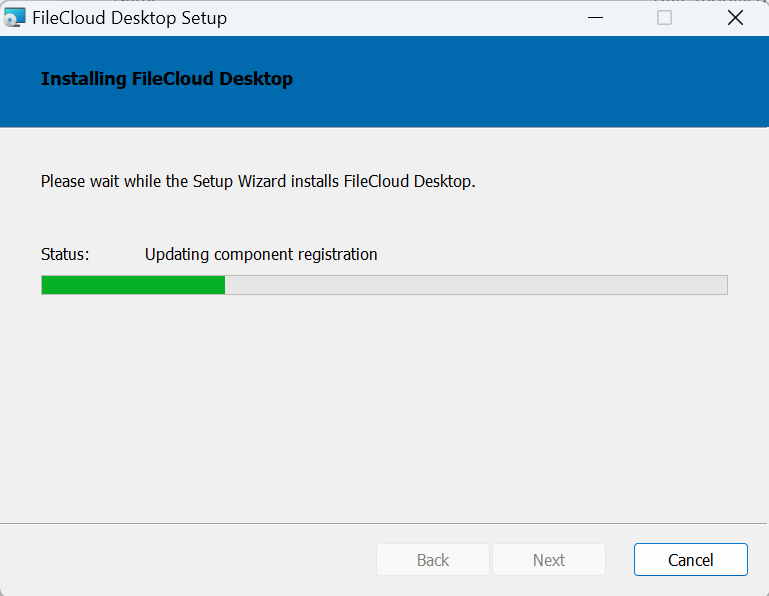This screenshot has height=596, width=769.
Task: Click empty title bar space beside the window title
Action: point(400,18)
